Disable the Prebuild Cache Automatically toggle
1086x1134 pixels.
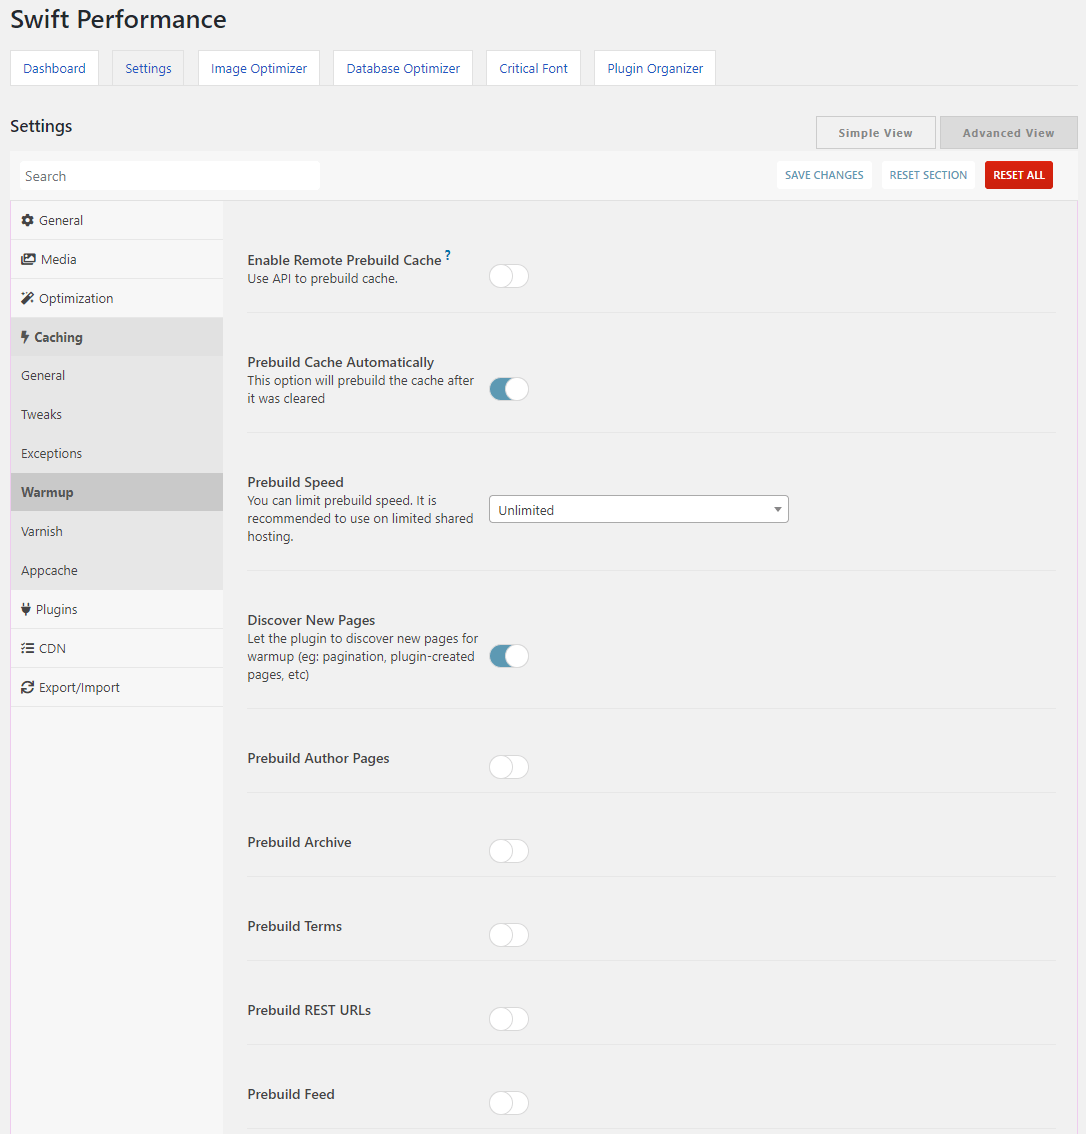[509, 389]
